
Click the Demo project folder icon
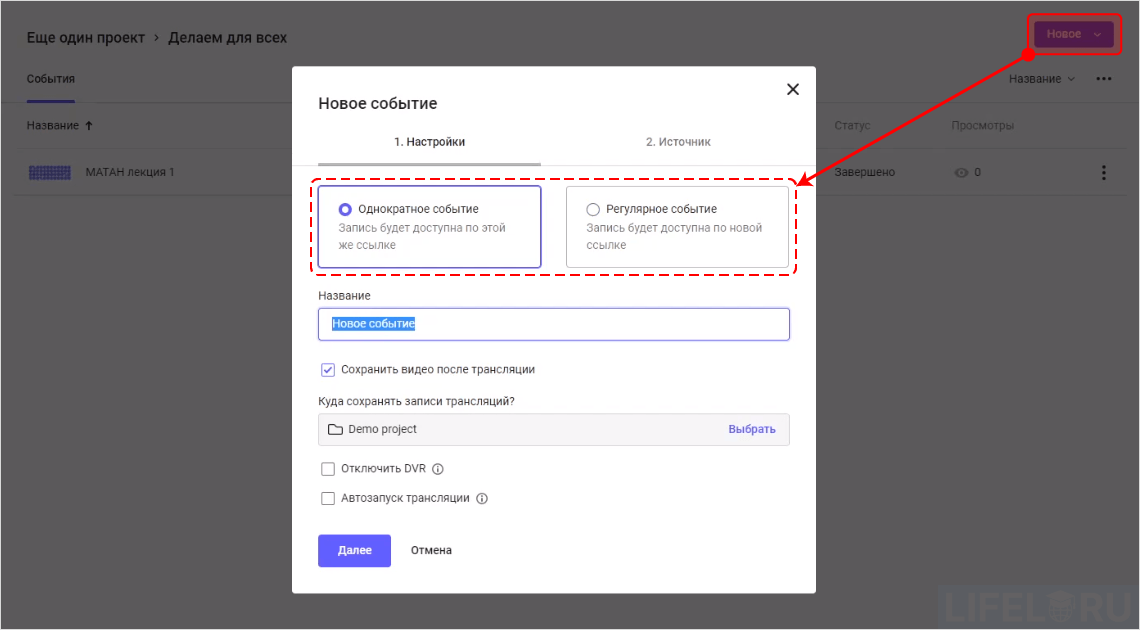pos(335,429)
